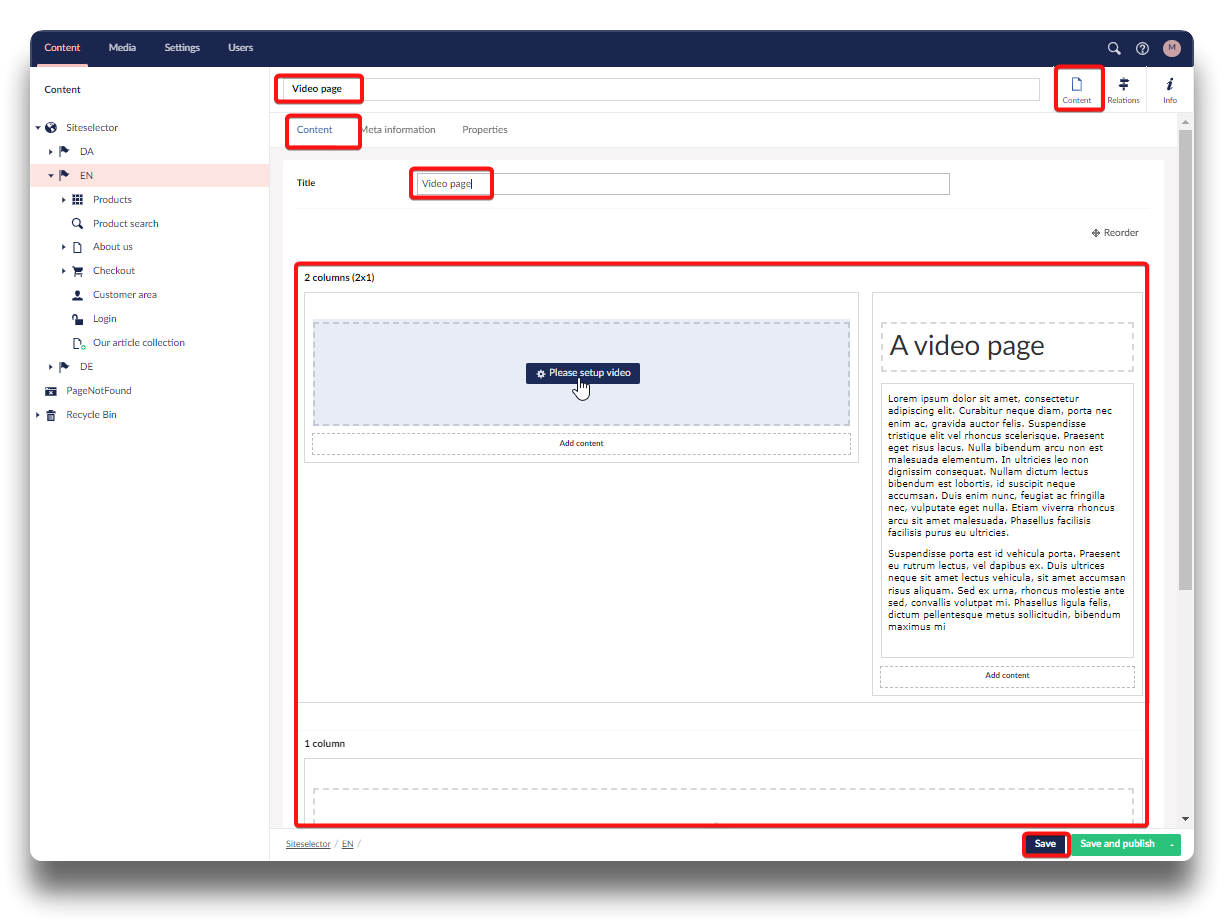Expand the DA language node
The image size is (1224, 923).
click(x=51, y=152)
